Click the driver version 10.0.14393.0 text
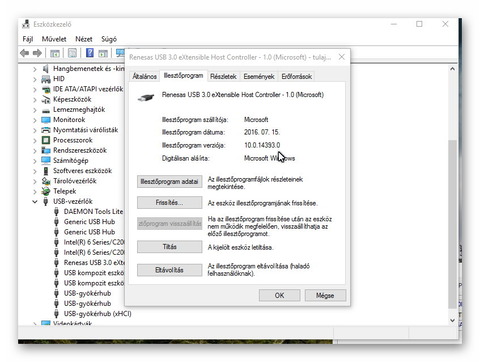The width and height of the screenshot is (480, 362). coord(262,145)
